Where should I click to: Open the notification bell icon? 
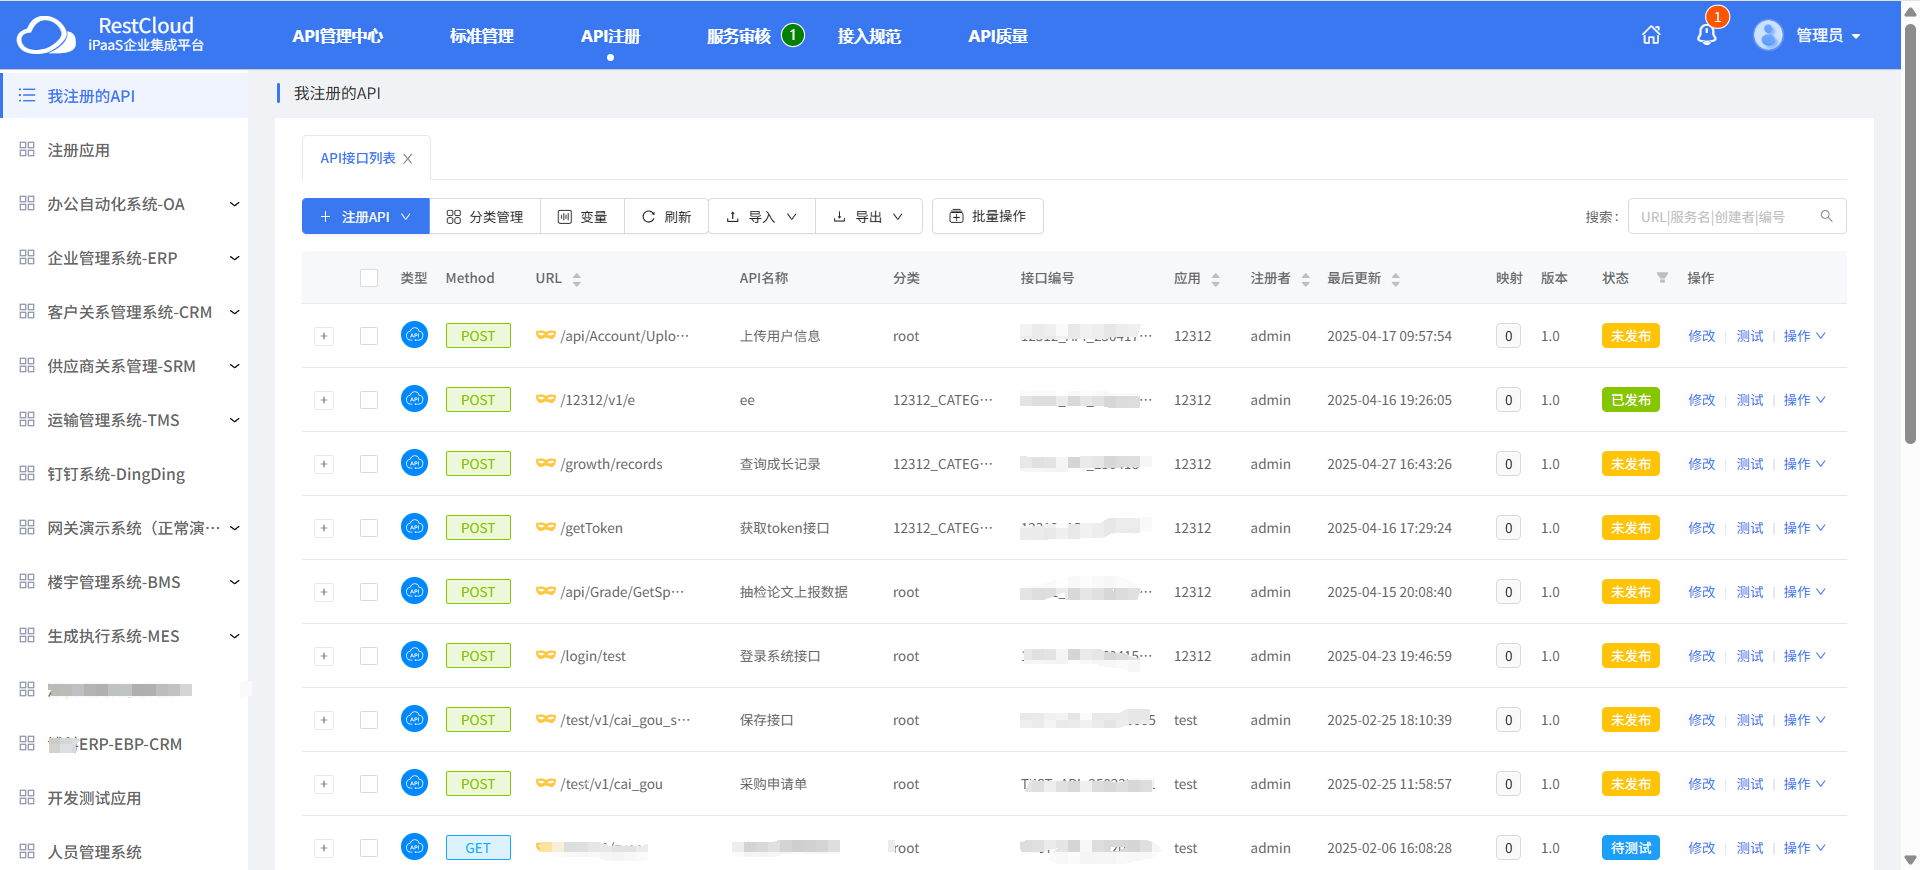pos(1706,35)
